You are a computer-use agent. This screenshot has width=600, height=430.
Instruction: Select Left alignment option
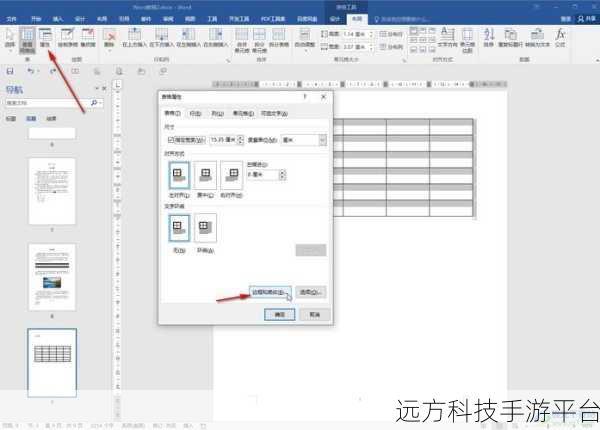(x=179, y=175)
